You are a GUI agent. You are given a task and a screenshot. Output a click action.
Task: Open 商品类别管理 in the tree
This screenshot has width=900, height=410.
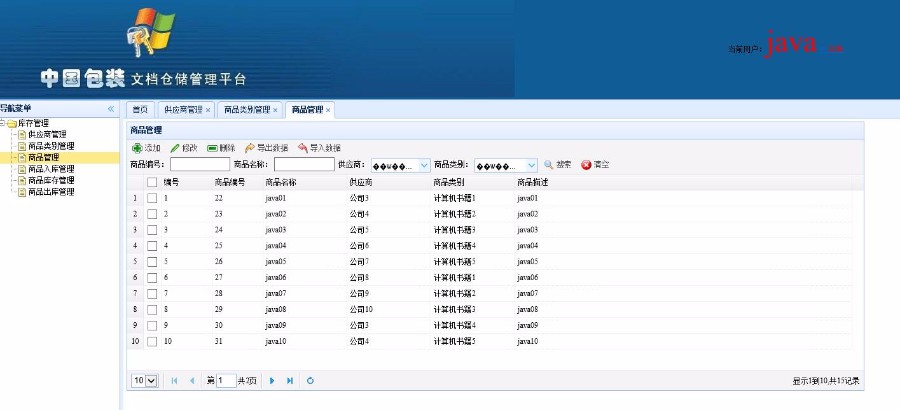point(51,146)
